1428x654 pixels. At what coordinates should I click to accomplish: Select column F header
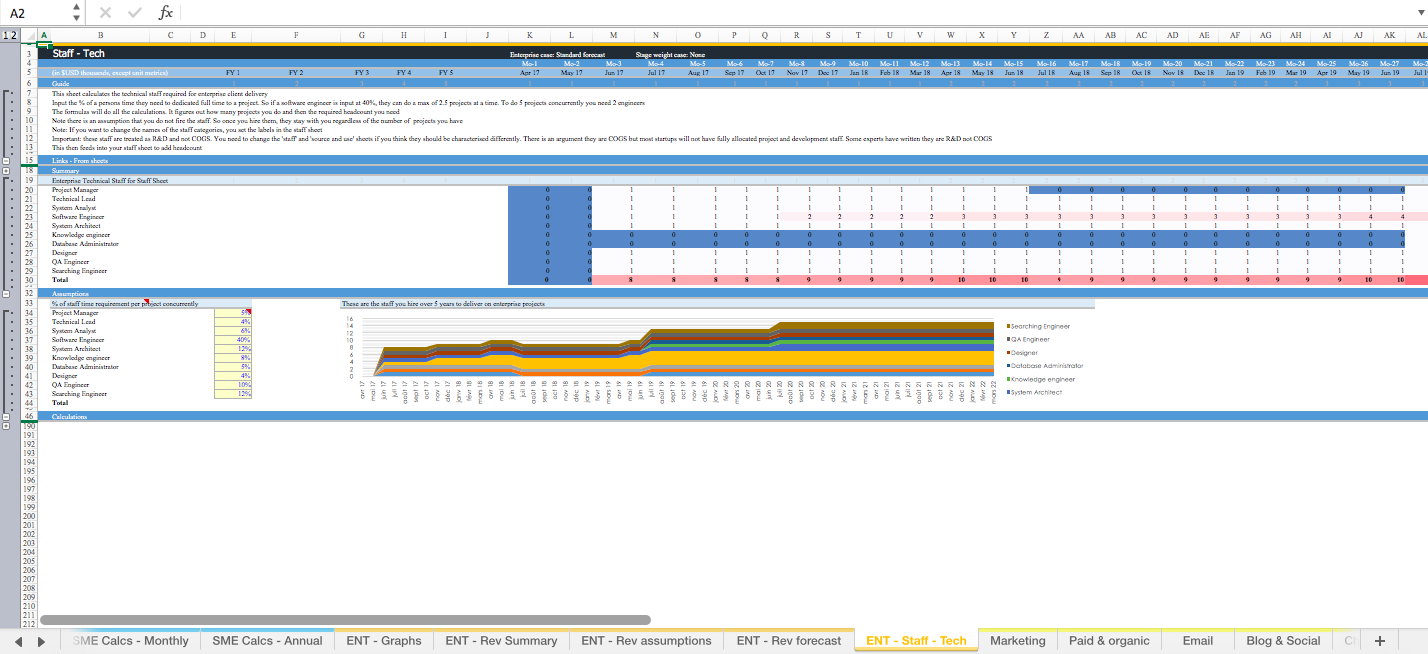click(296, 35)
